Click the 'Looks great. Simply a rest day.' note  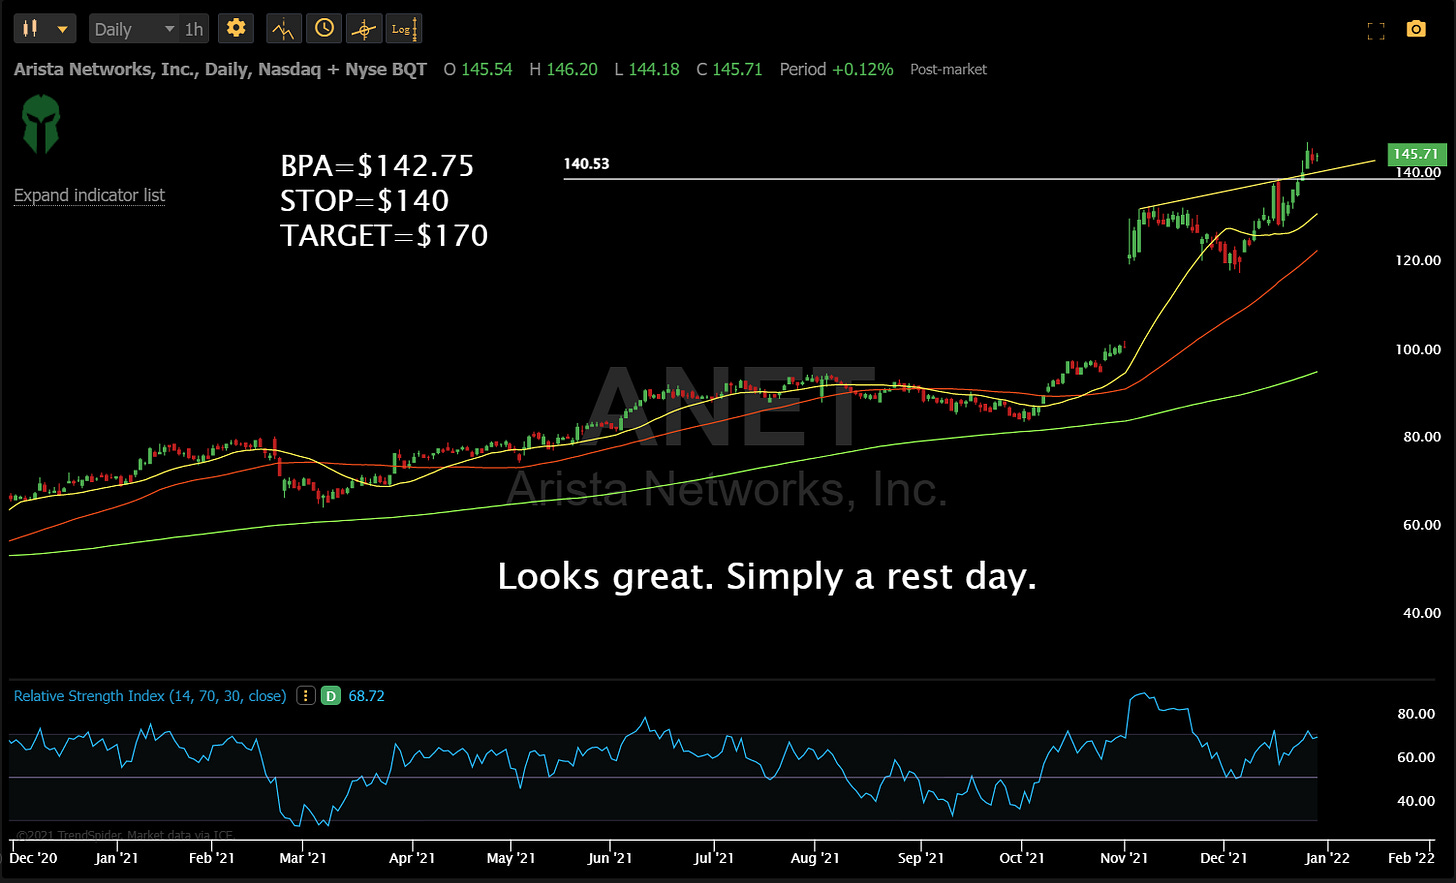point(767,577)
